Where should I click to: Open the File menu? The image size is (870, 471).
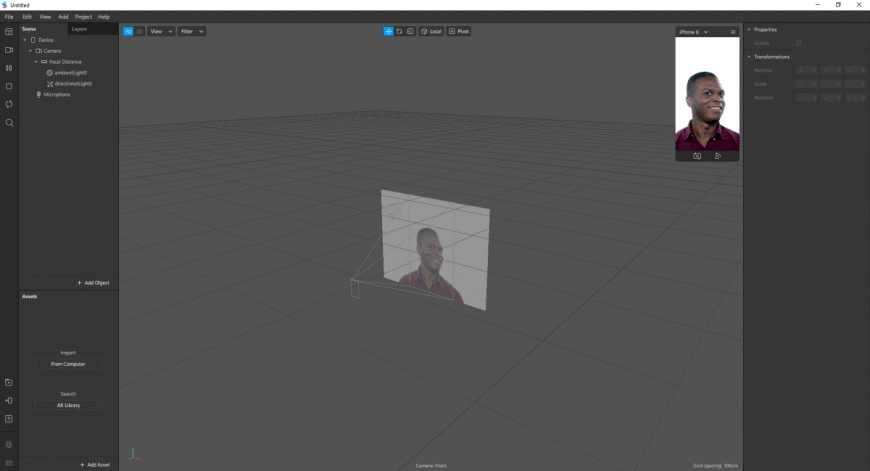point(9,17)
